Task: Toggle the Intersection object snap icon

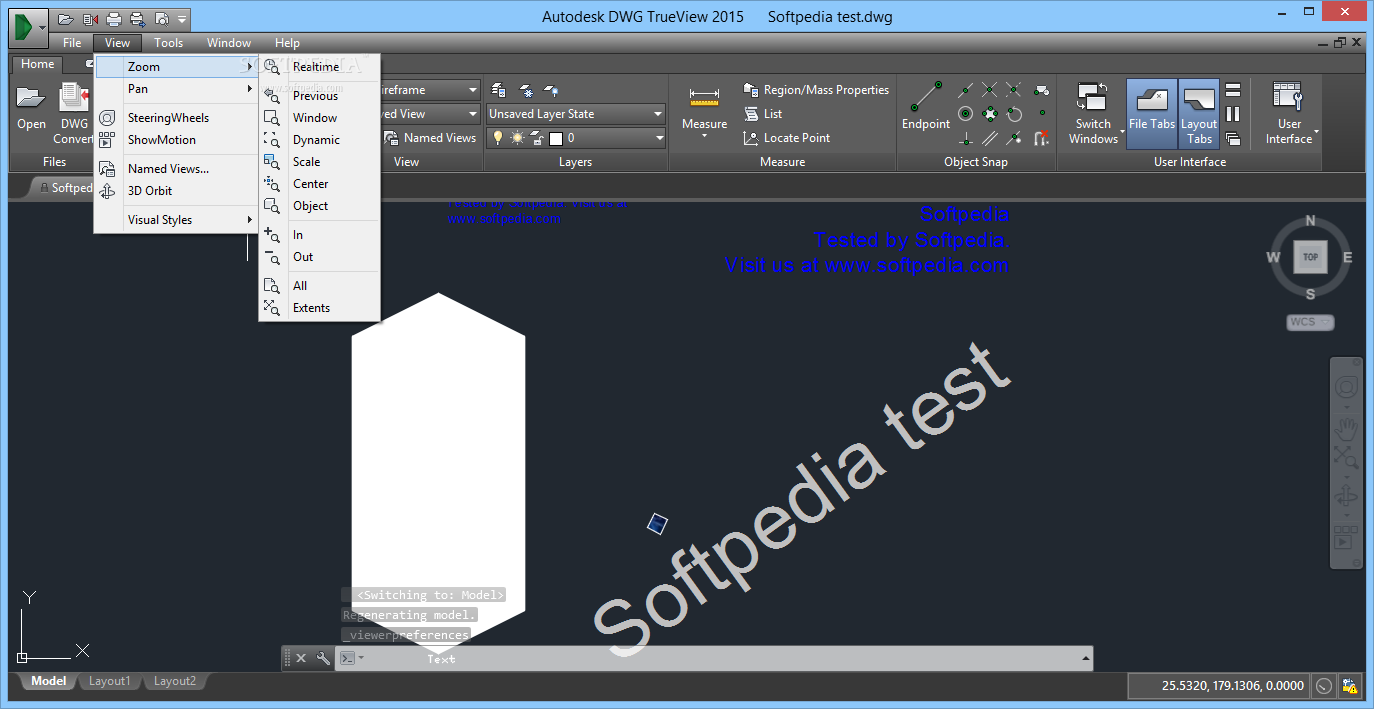Action: tap(990, 90)
